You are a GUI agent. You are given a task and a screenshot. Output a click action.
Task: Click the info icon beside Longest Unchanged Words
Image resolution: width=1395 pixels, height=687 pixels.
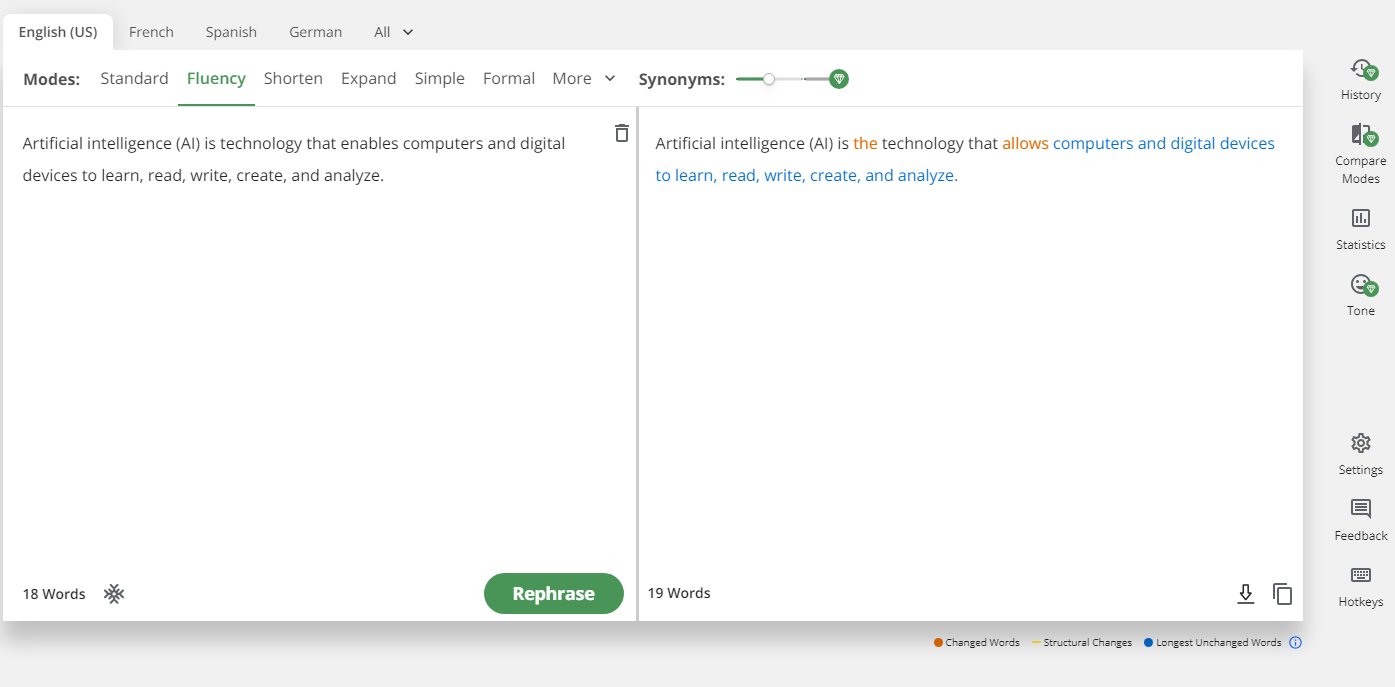1296,643
